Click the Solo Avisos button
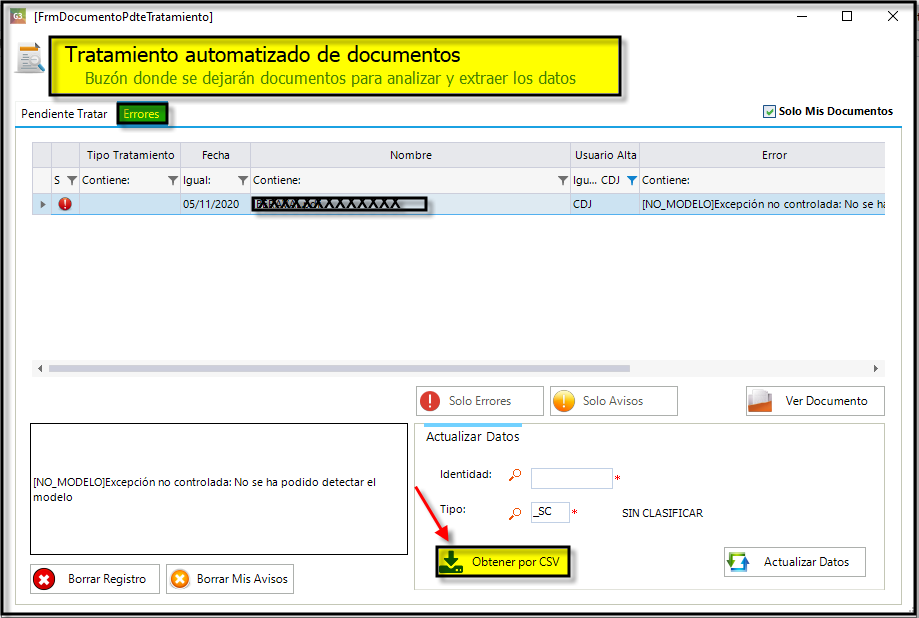 coord(614,401)
